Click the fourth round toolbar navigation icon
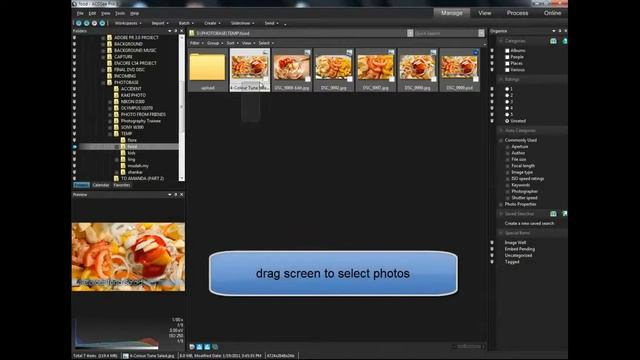This screenshot has width=640, height=360. tap(102, 23)
